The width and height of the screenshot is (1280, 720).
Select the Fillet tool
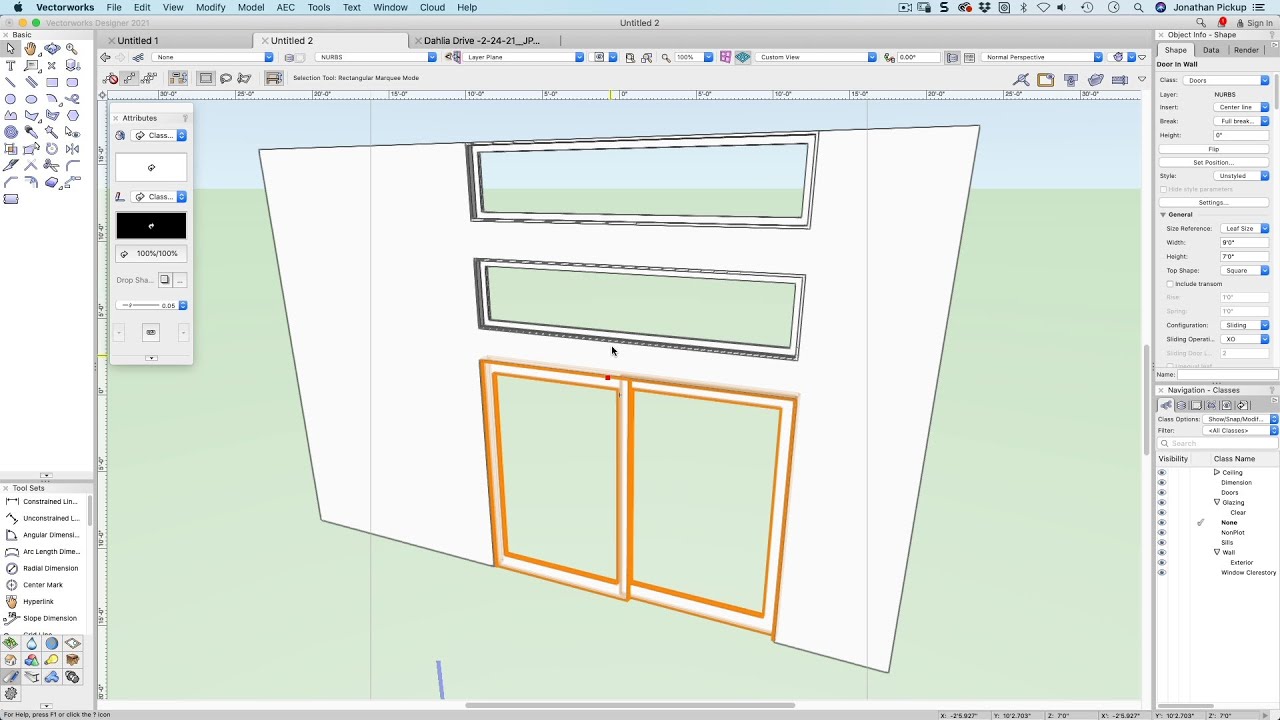[72, 165]
